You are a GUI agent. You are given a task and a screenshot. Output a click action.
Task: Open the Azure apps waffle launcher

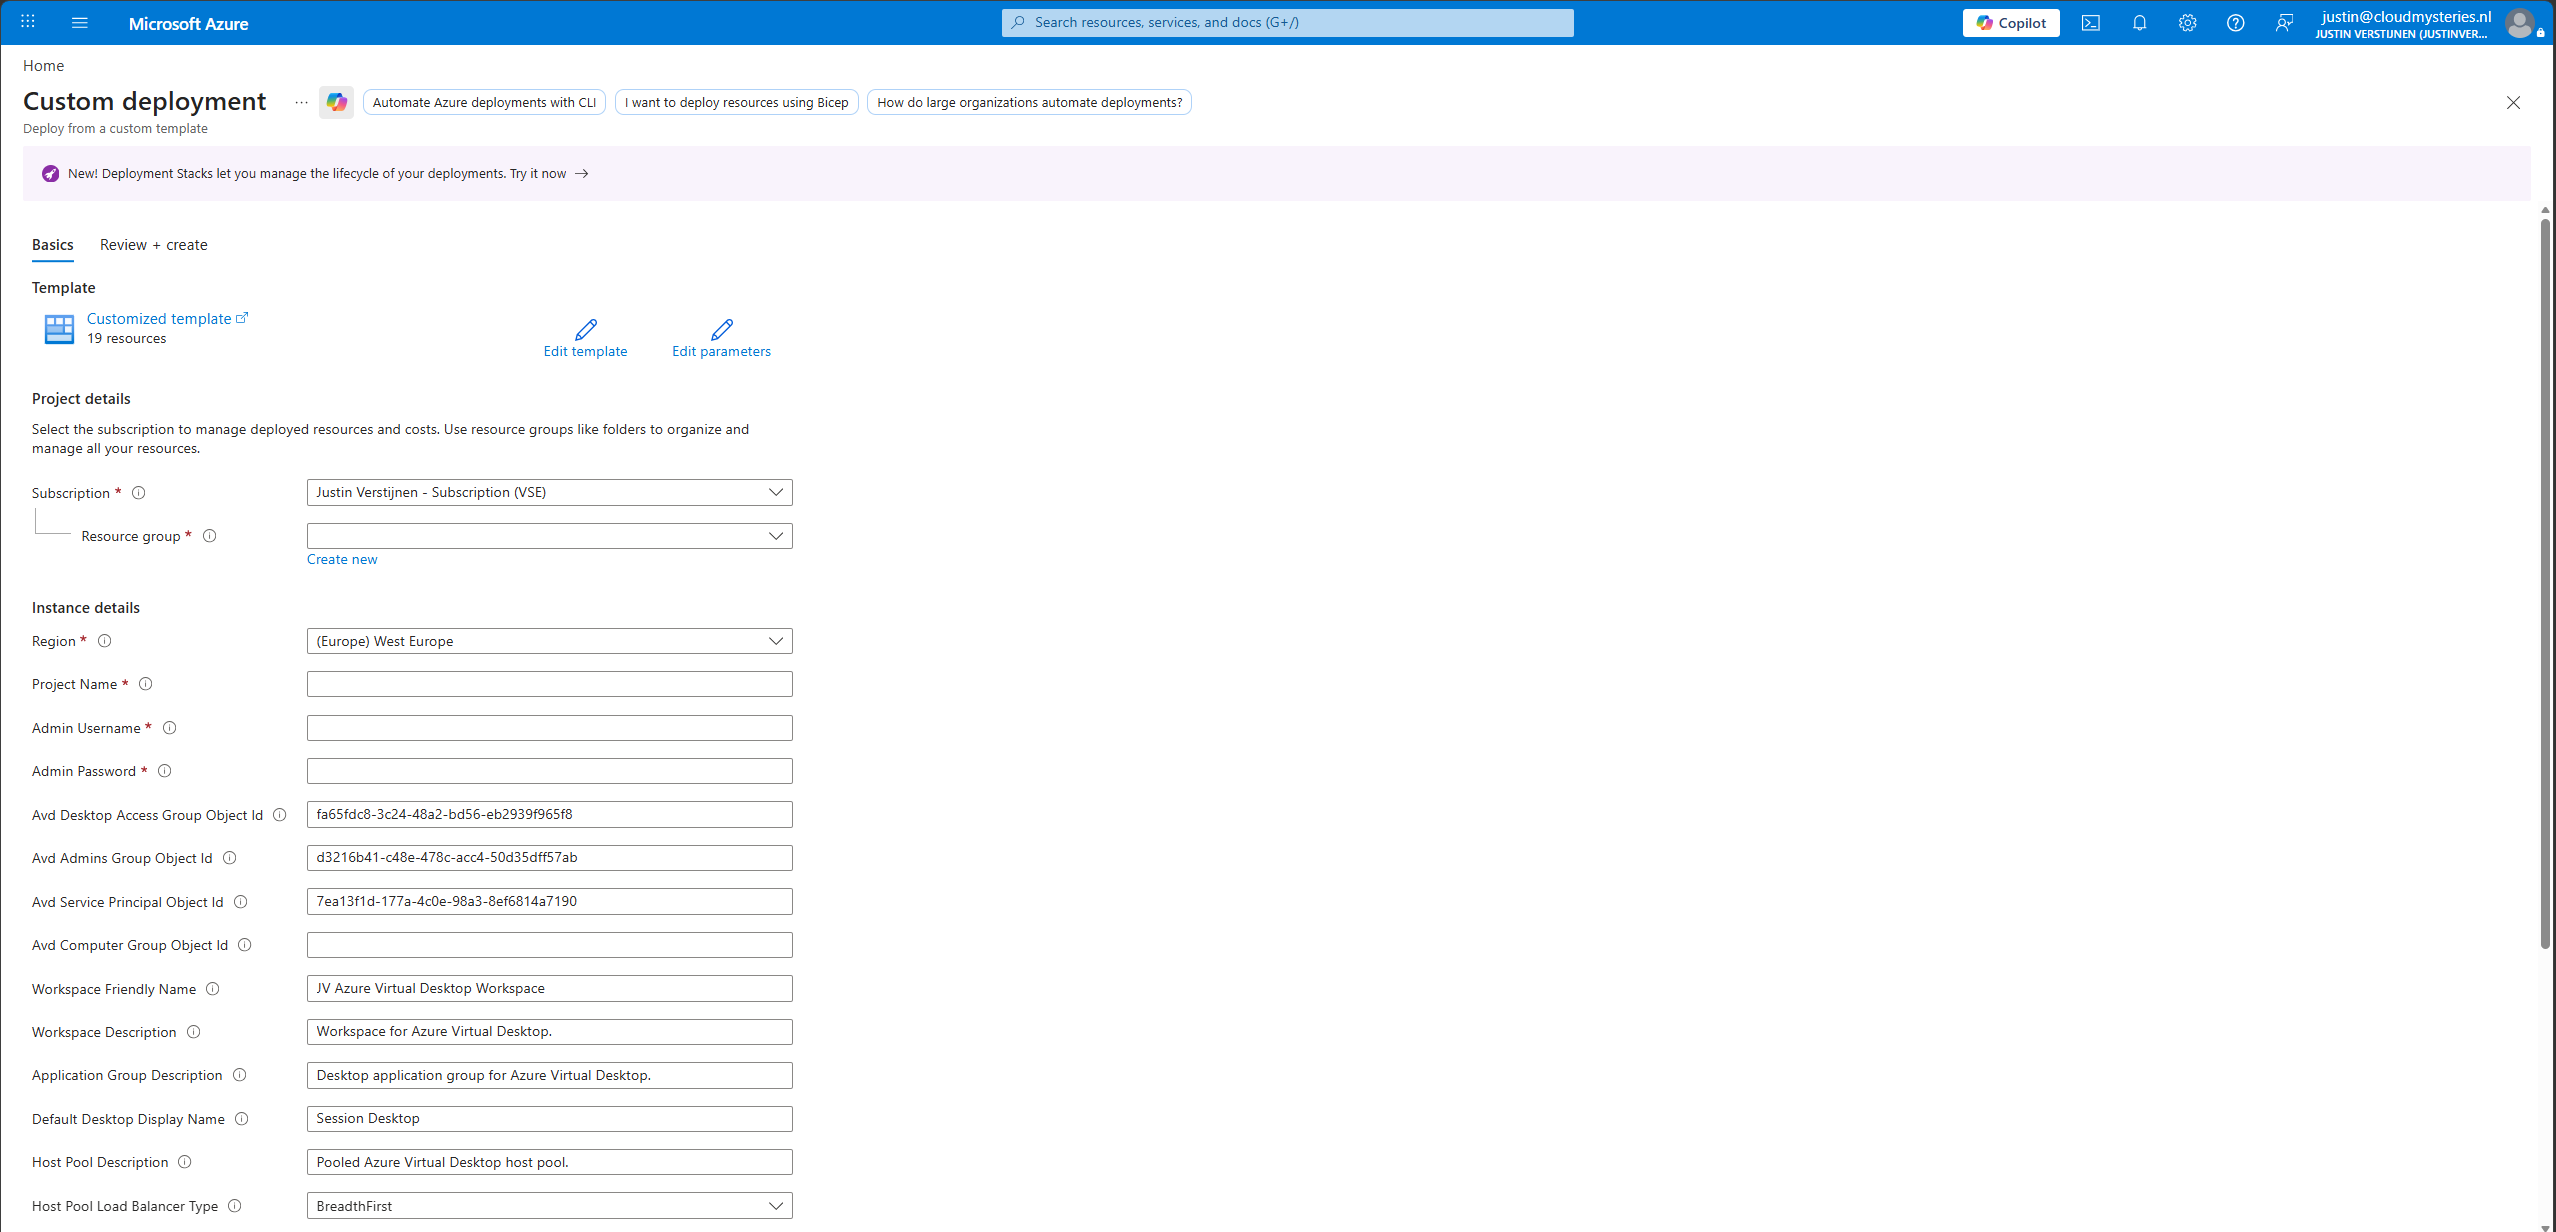click(x=28, y=22)
